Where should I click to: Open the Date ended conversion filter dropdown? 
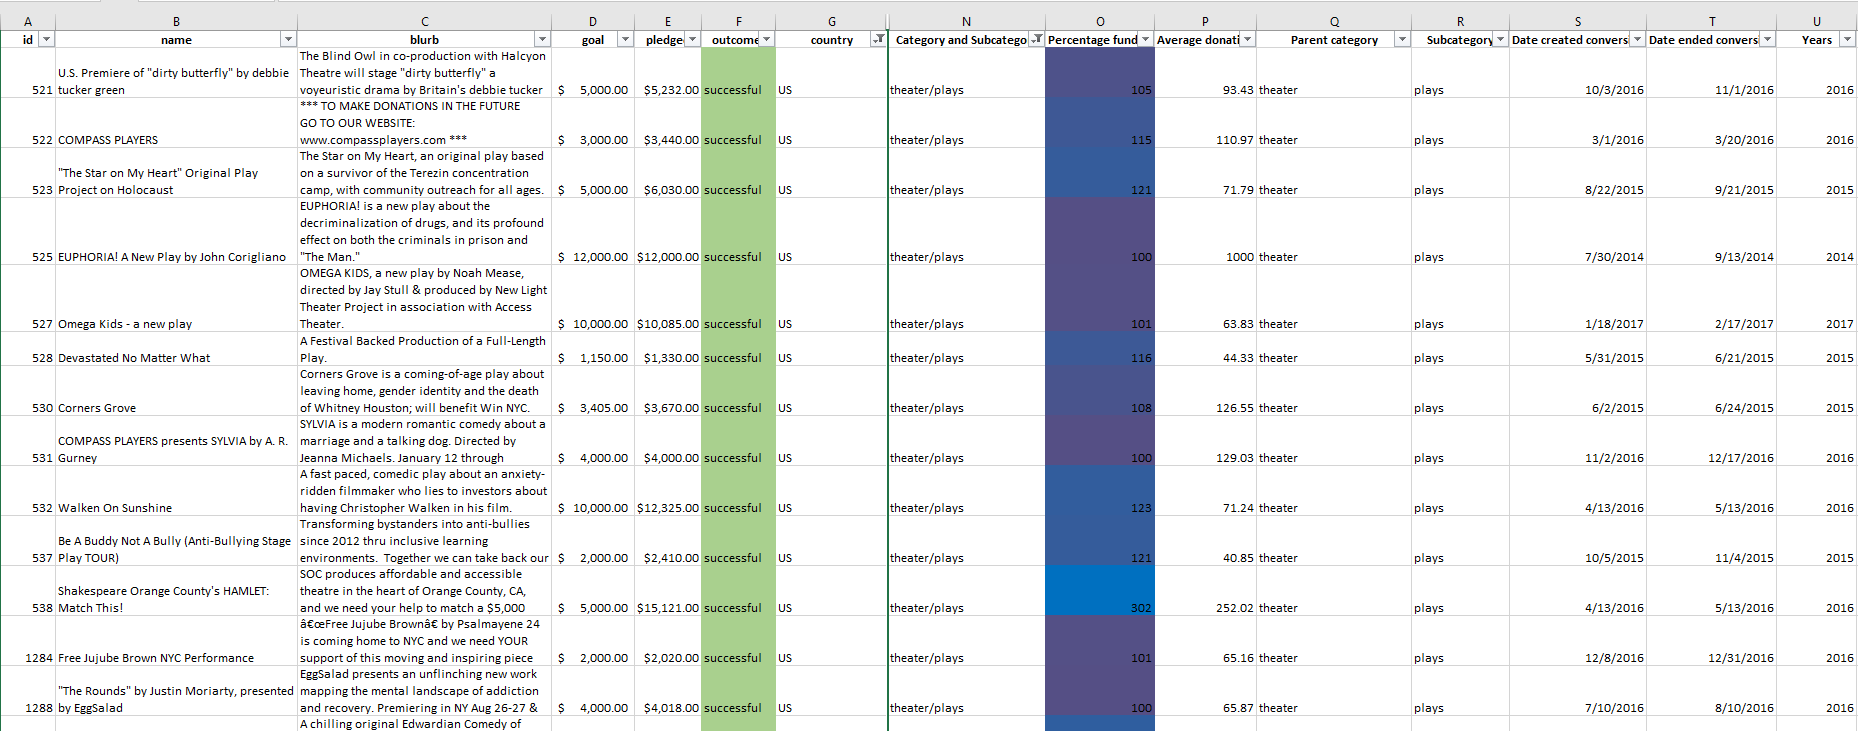pos(1767,39)
